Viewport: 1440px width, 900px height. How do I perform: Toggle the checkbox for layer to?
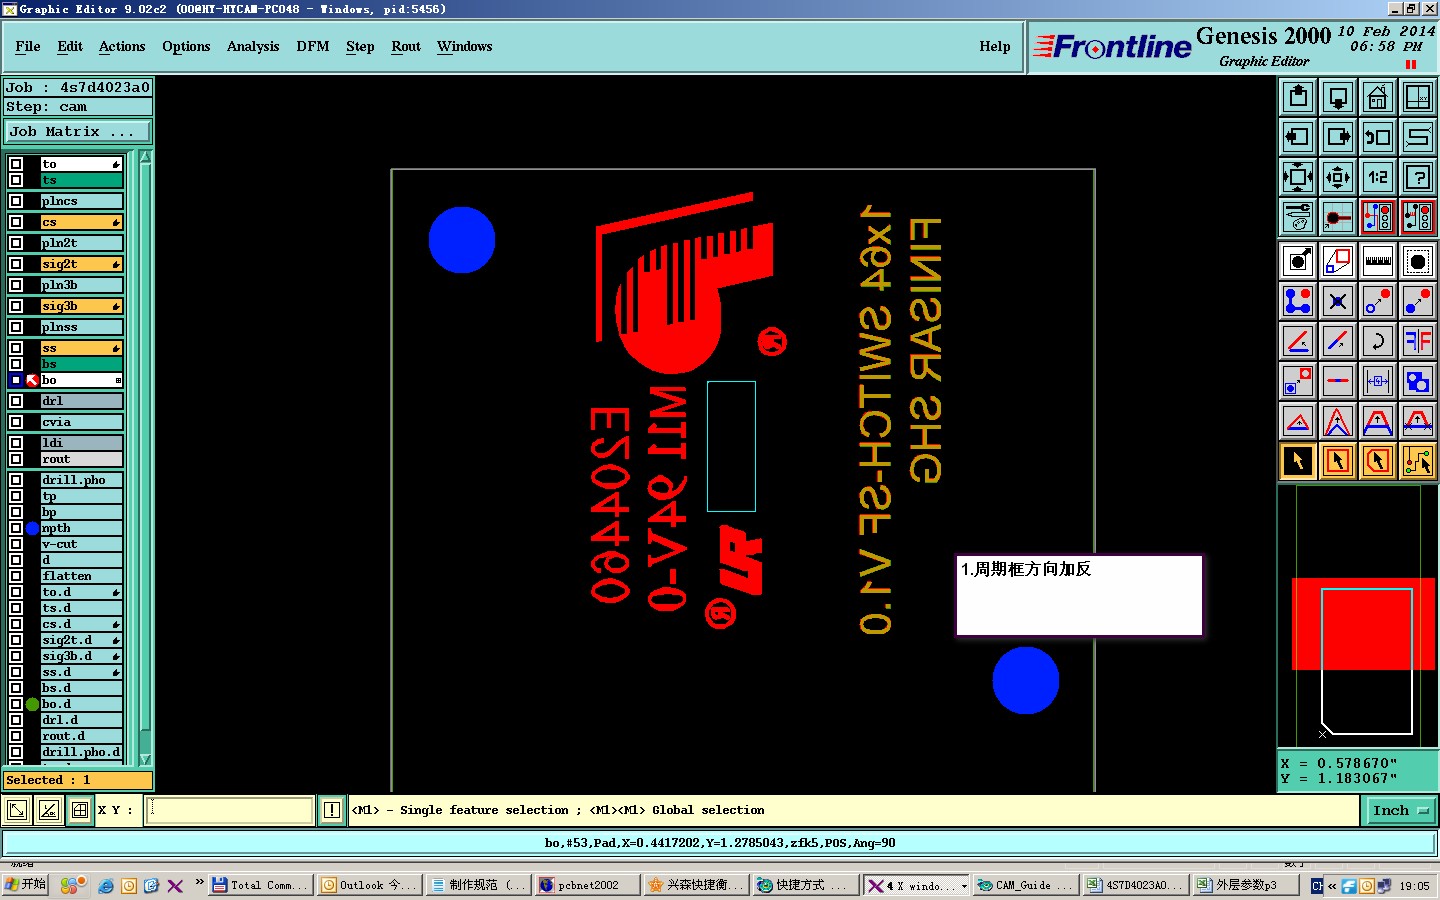click(x=16, y=164)
